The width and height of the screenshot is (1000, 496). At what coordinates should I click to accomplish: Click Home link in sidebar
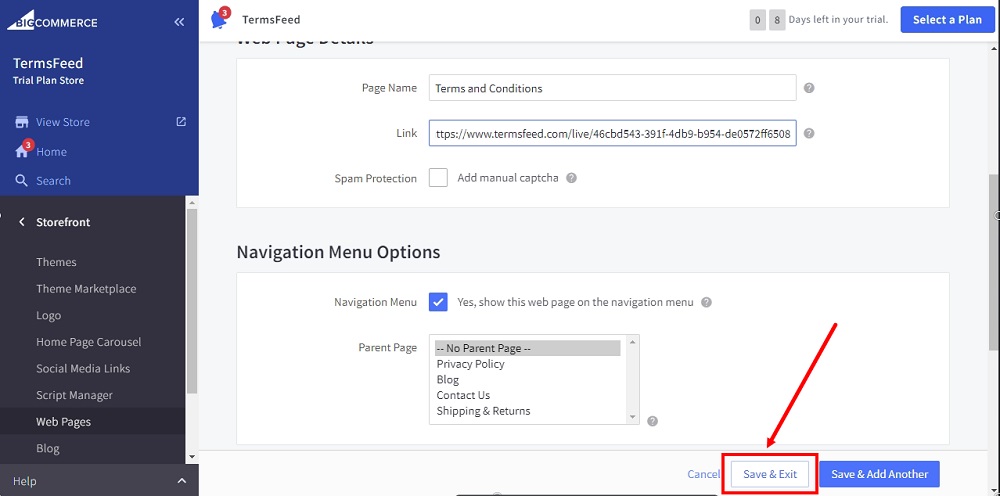(x=51, y=152)
